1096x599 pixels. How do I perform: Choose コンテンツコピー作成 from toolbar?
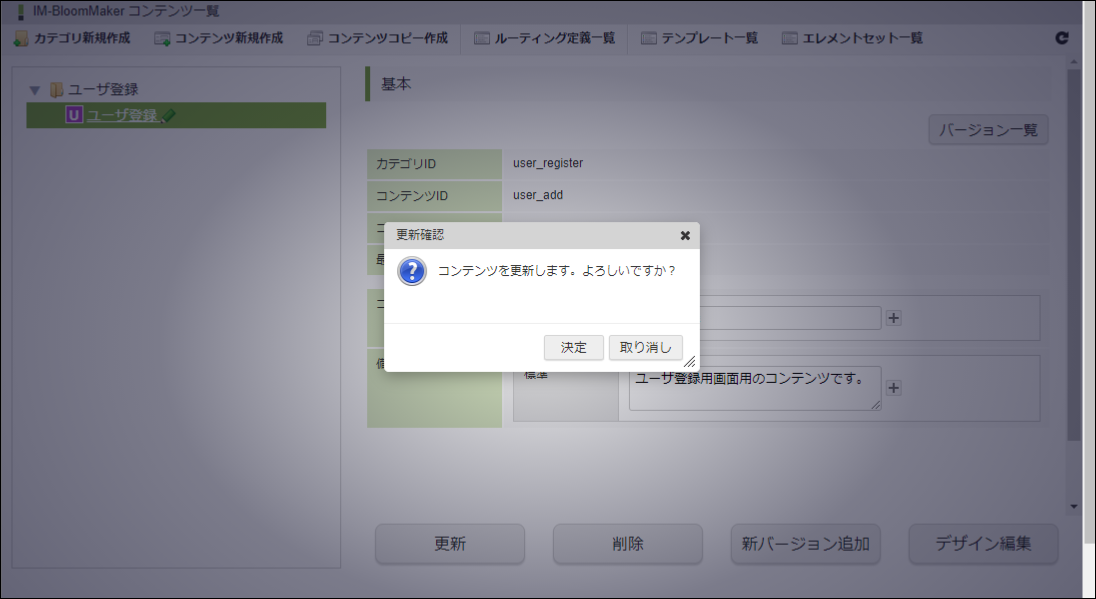coord(377,38)
